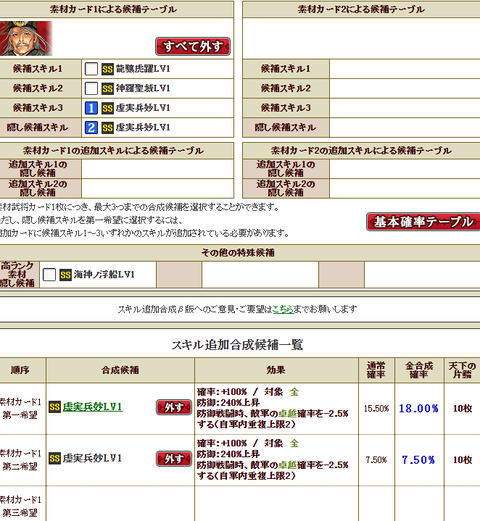Click the その他の特殊候補 section header
Image resolution: width=480 pixels, height=521 pixels.
(238, 253)
